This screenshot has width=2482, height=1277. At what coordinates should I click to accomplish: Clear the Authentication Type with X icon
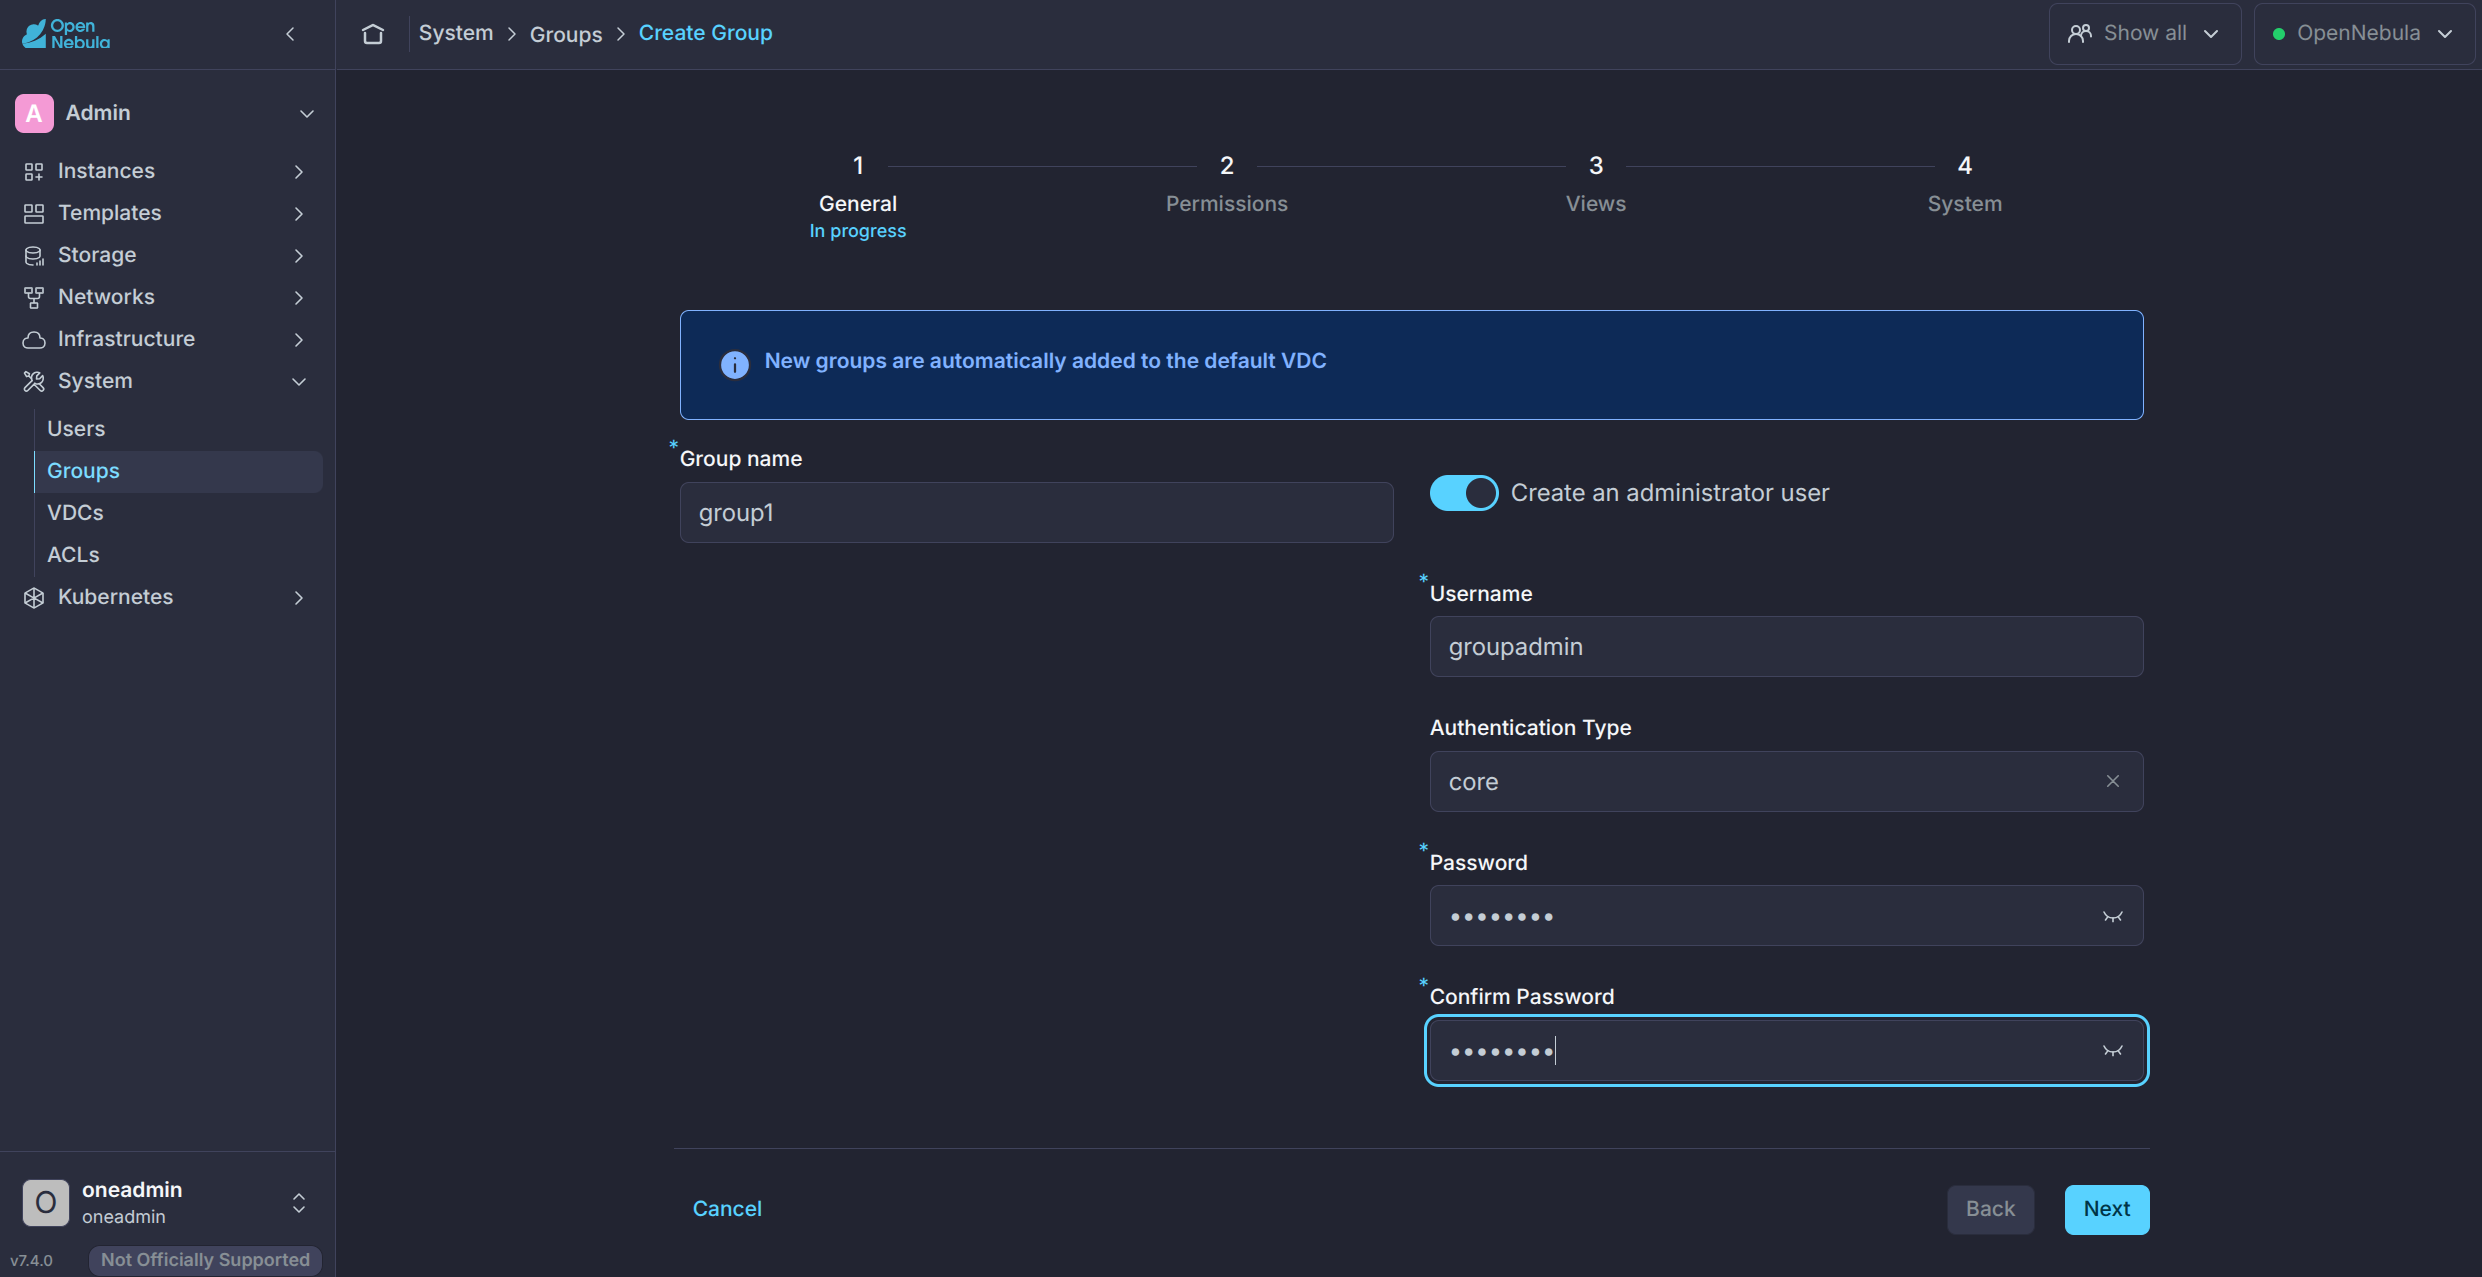pos(2113,781)
